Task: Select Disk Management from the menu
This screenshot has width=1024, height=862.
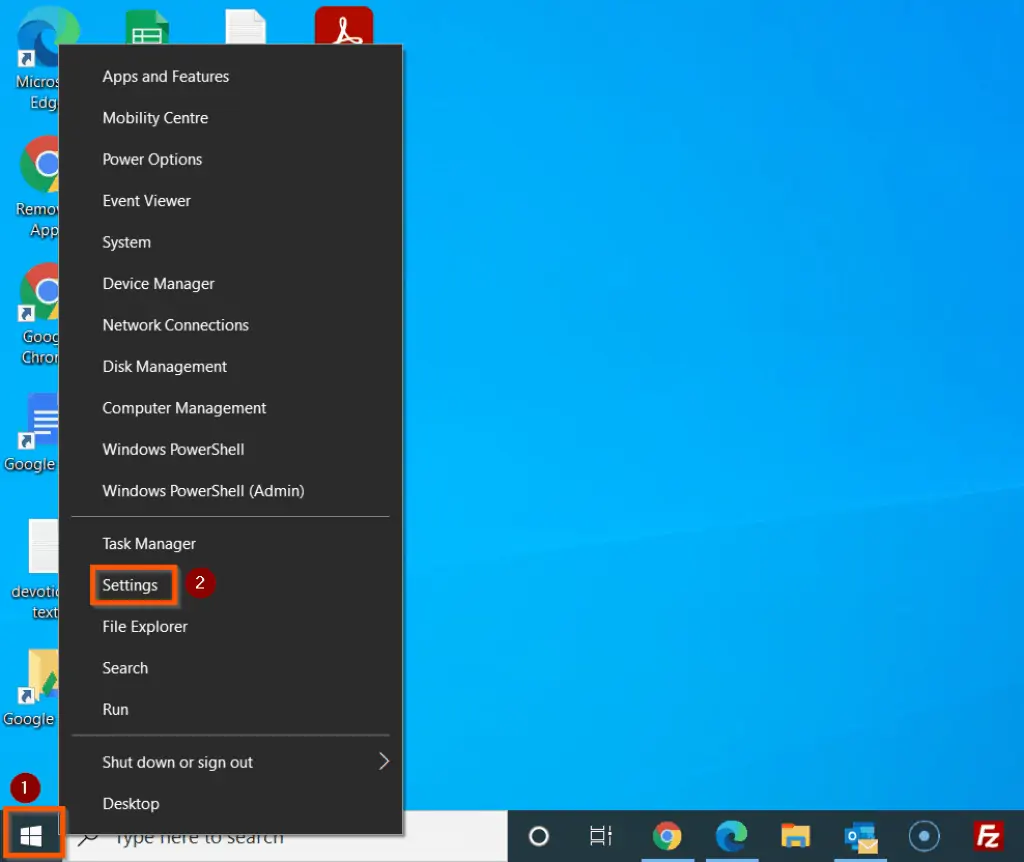Action: 164,366
